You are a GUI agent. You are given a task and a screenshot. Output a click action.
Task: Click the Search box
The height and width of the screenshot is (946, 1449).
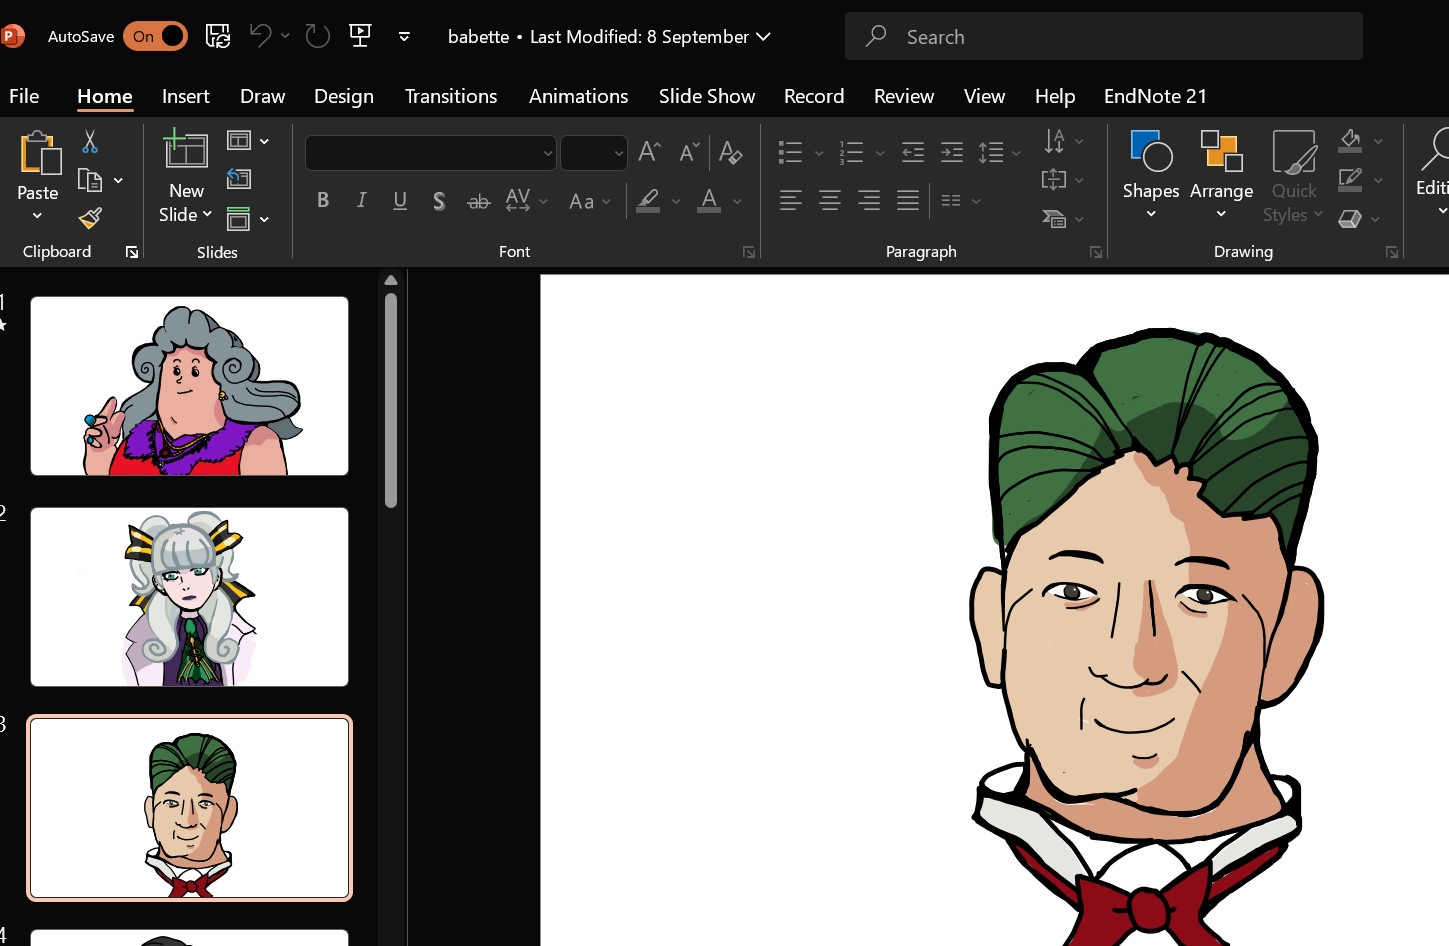[x=1104, y=36]
